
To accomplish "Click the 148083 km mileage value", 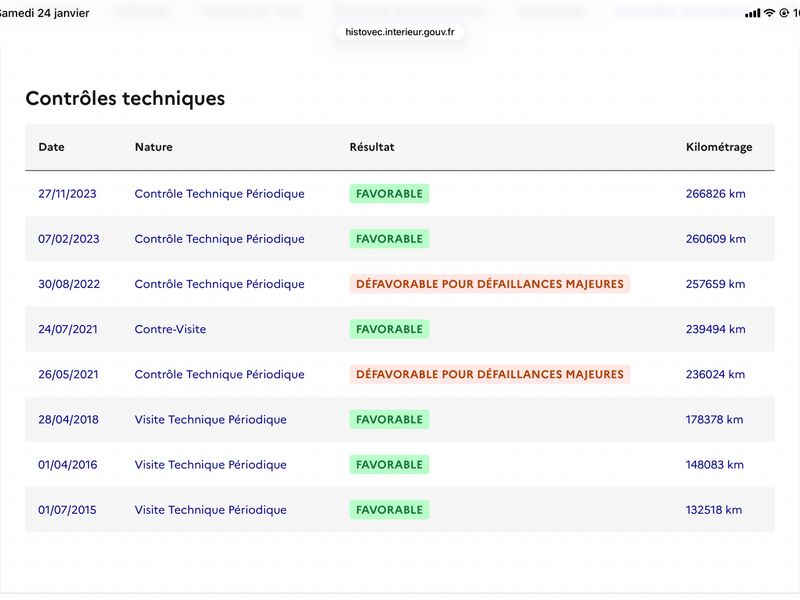I will (715, 465).
